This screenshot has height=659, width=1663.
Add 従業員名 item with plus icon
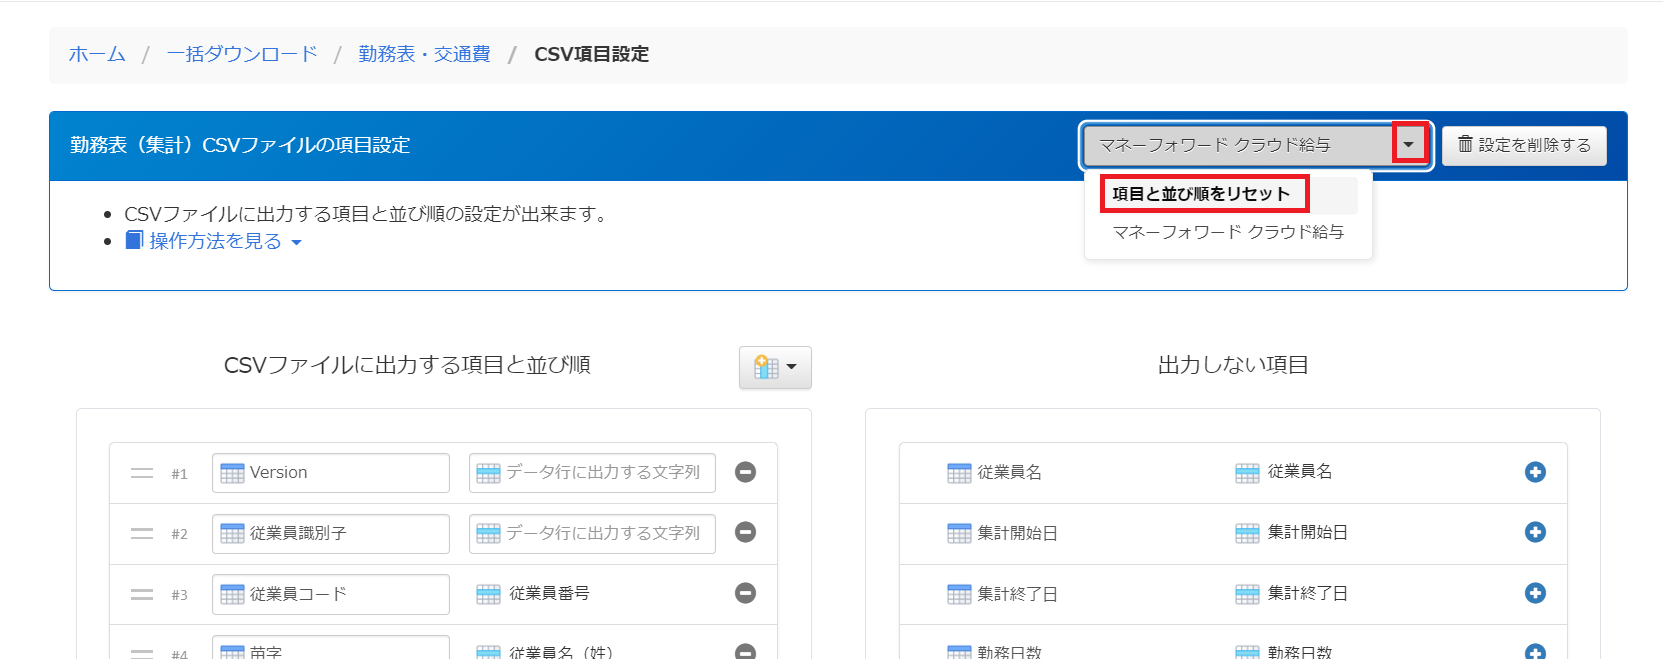pos(1535,472)
